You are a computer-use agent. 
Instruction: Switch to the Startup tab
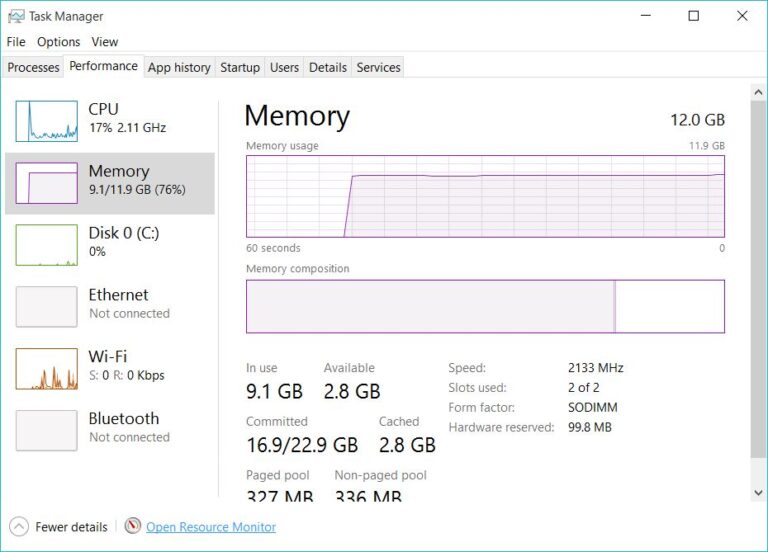240,67
